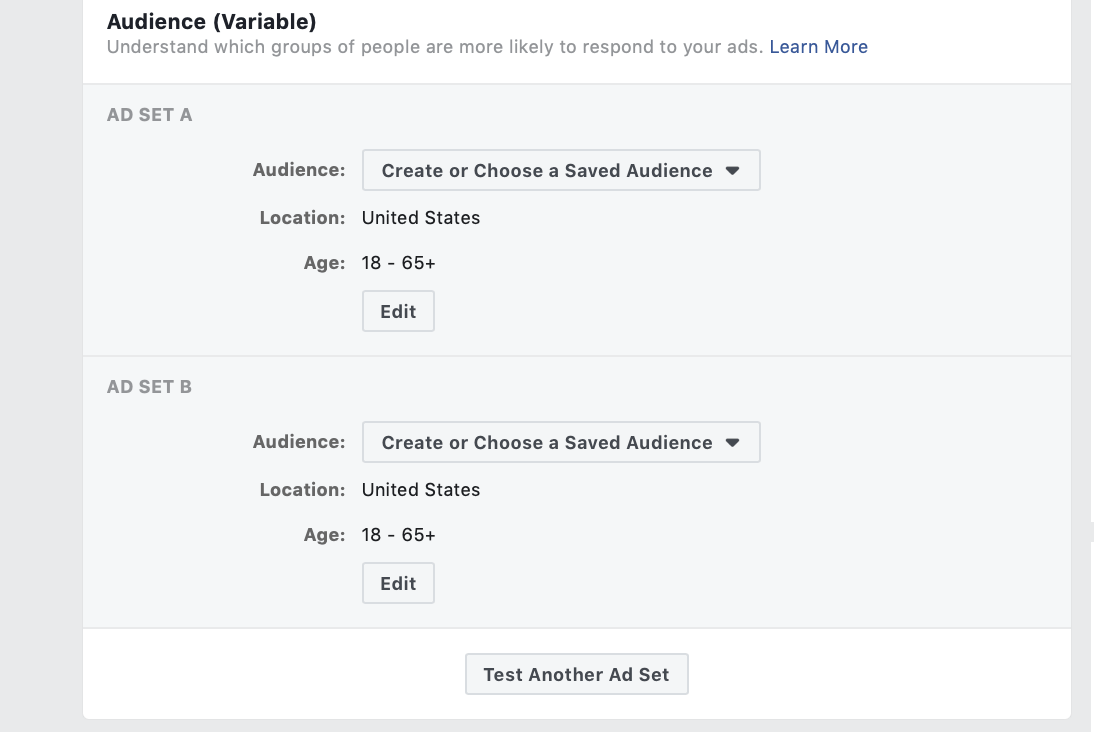Viewport: 1094px width, 732px height.
Task: Open Ad Set B saved audience dropdown
Action: point(561,442)
